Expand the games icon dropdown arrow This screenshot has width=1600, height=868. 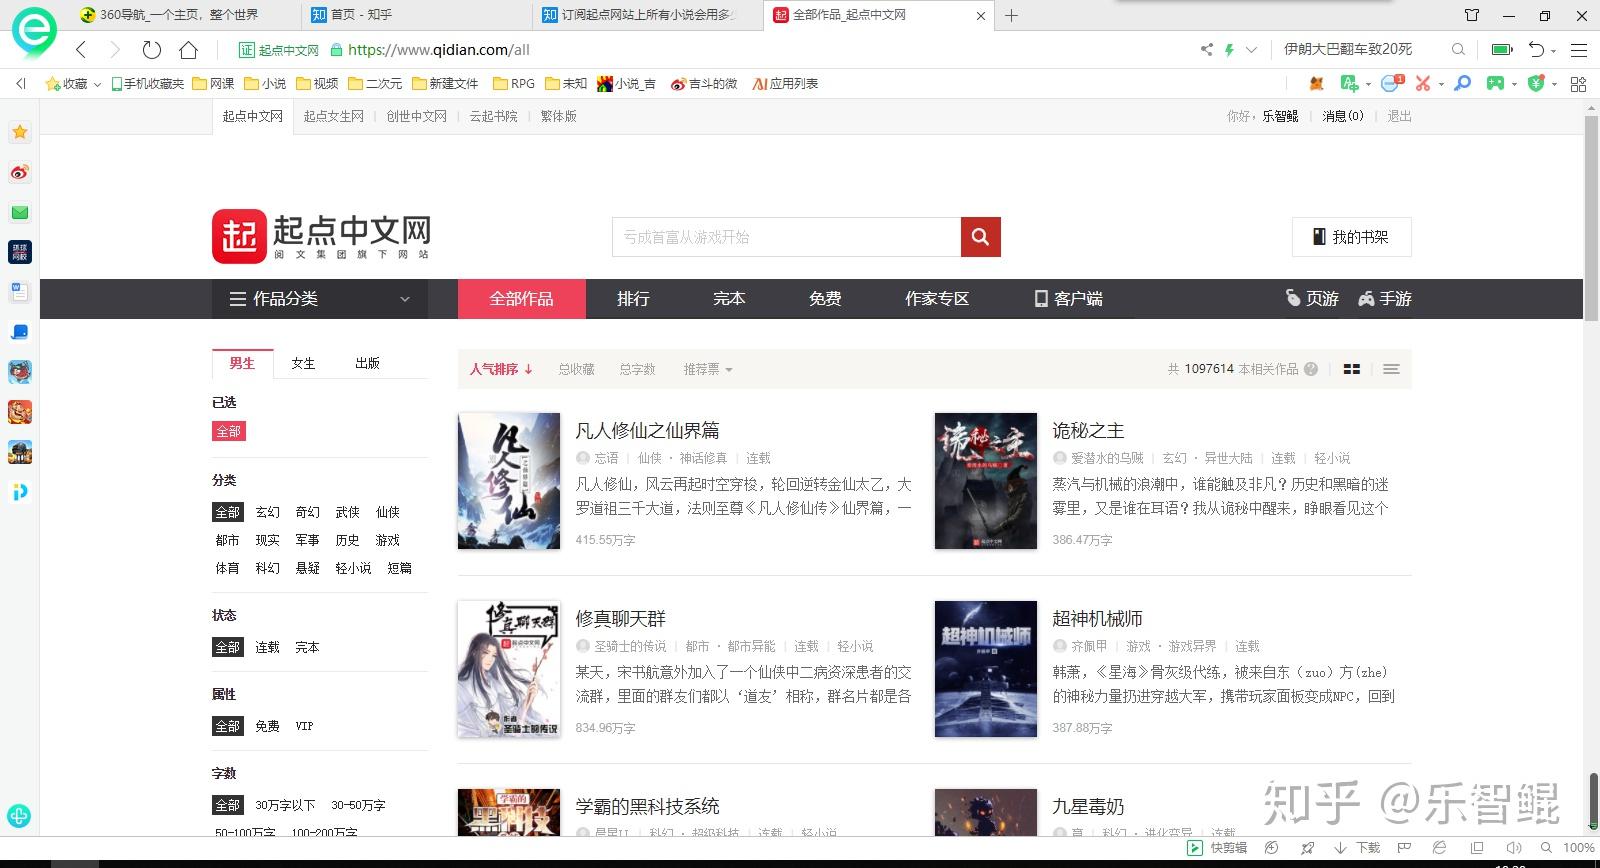(x=1514, y=84)
